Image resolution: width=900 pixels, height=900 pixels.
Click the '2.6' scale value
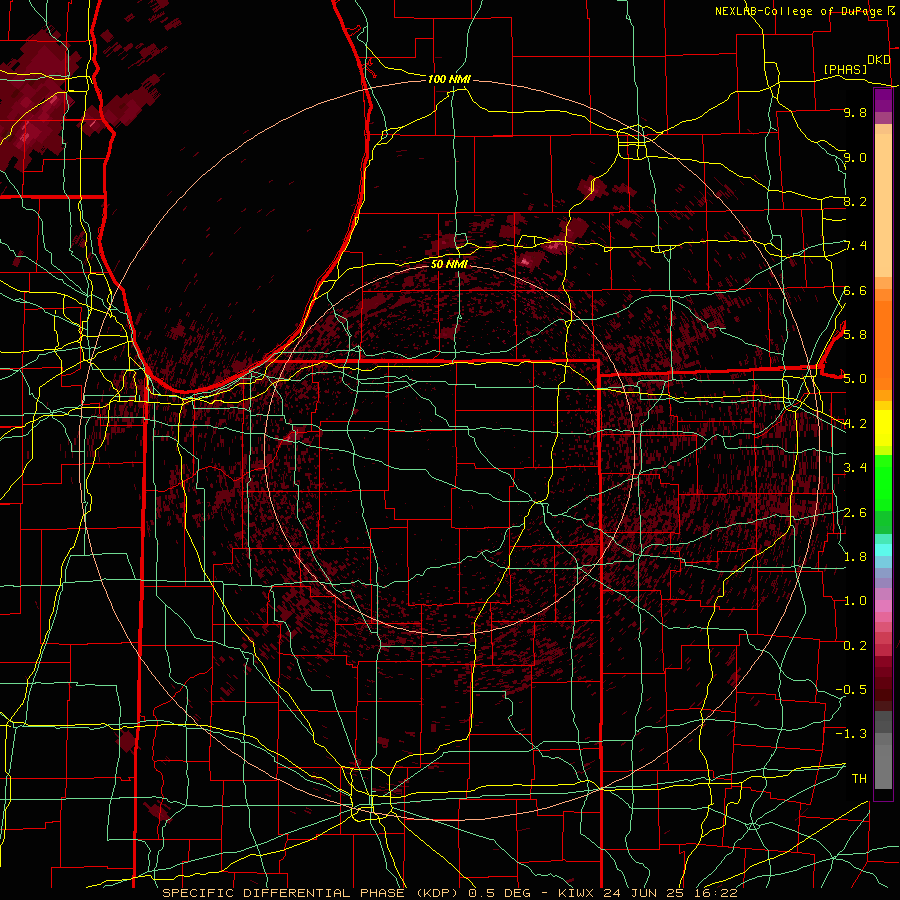pyautogui.click(x=855, y=513)
